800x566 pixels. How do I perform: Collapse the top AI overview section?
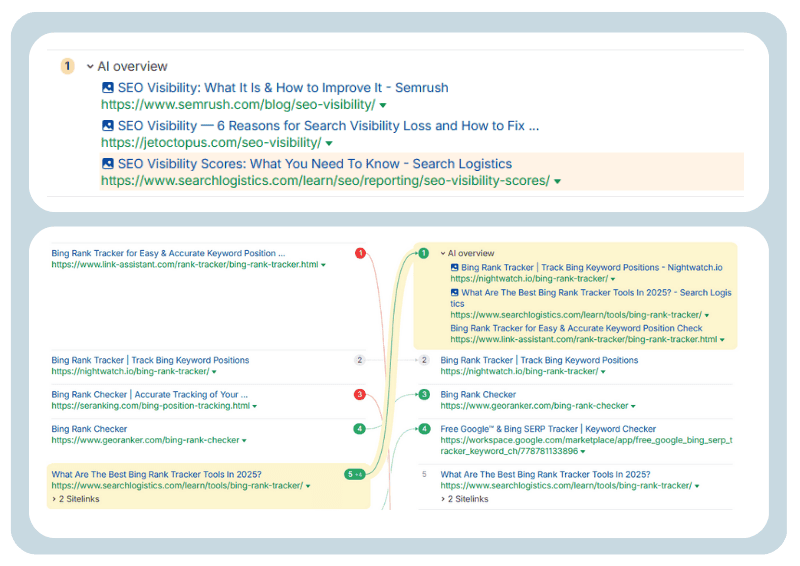click(90, 66)
